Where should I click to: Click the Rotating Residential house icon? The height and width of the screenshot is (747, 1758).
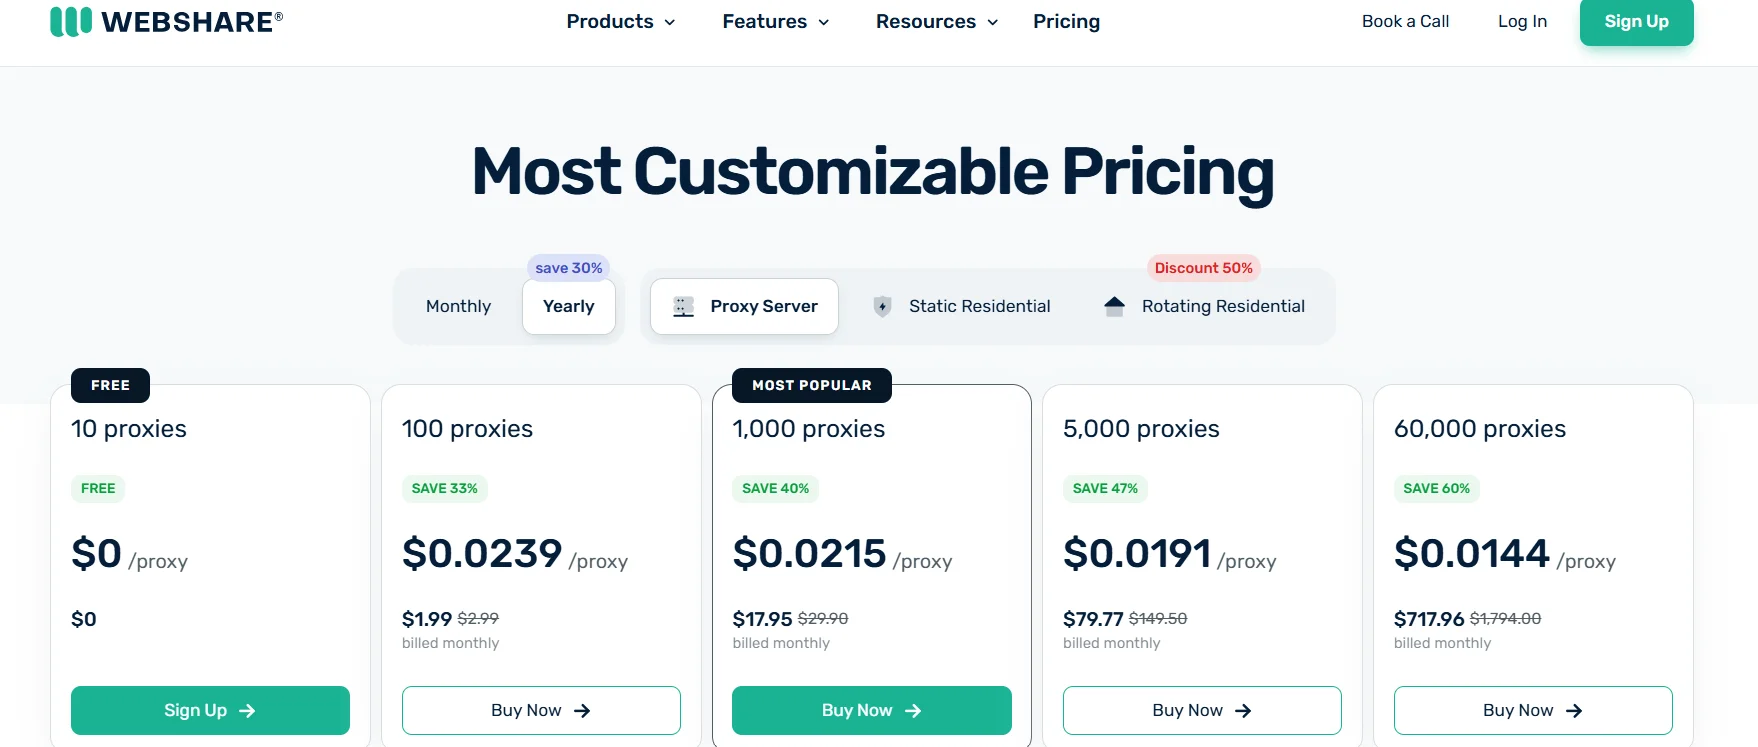coord(1114,306)
